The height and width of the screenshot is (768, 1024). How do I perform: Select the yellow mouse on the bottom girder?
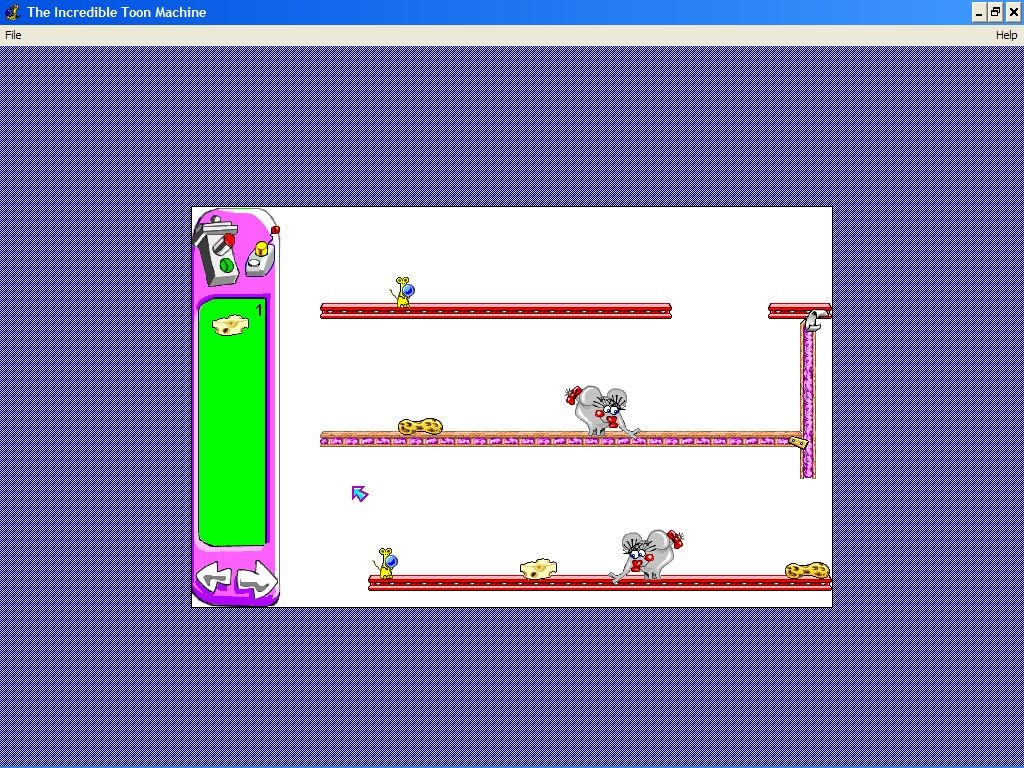(x=386, y=563)
